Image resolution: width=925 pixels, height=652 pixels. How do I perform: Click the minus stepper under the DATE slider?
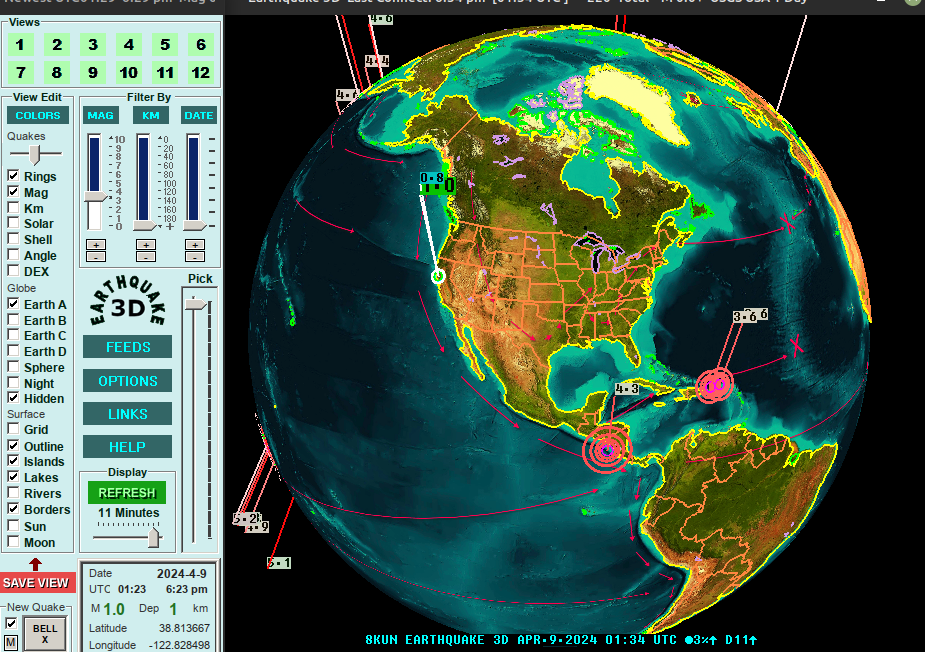coord(195,257)
